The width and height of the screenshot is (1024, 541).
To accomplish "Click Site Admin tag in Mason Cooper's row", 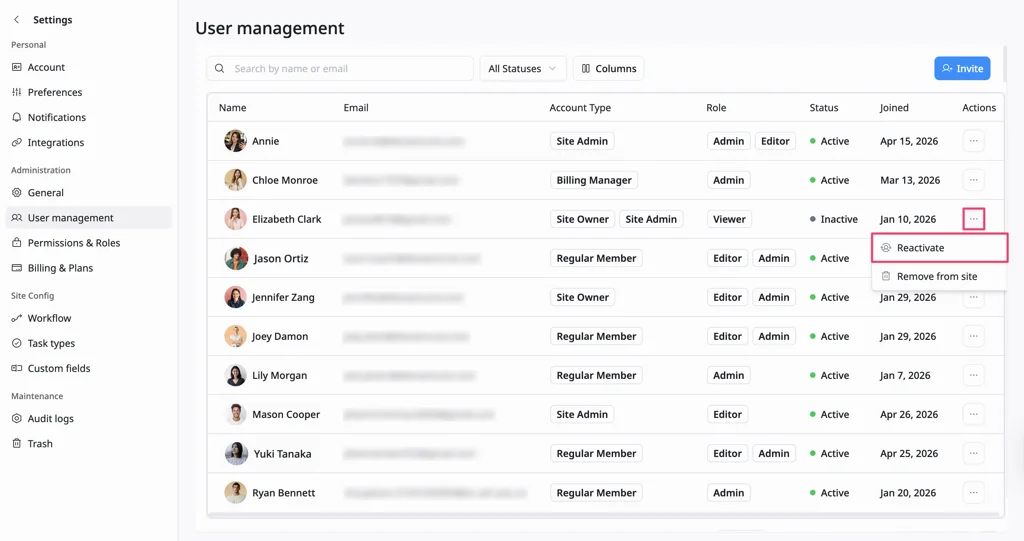I will coord(582,414).
